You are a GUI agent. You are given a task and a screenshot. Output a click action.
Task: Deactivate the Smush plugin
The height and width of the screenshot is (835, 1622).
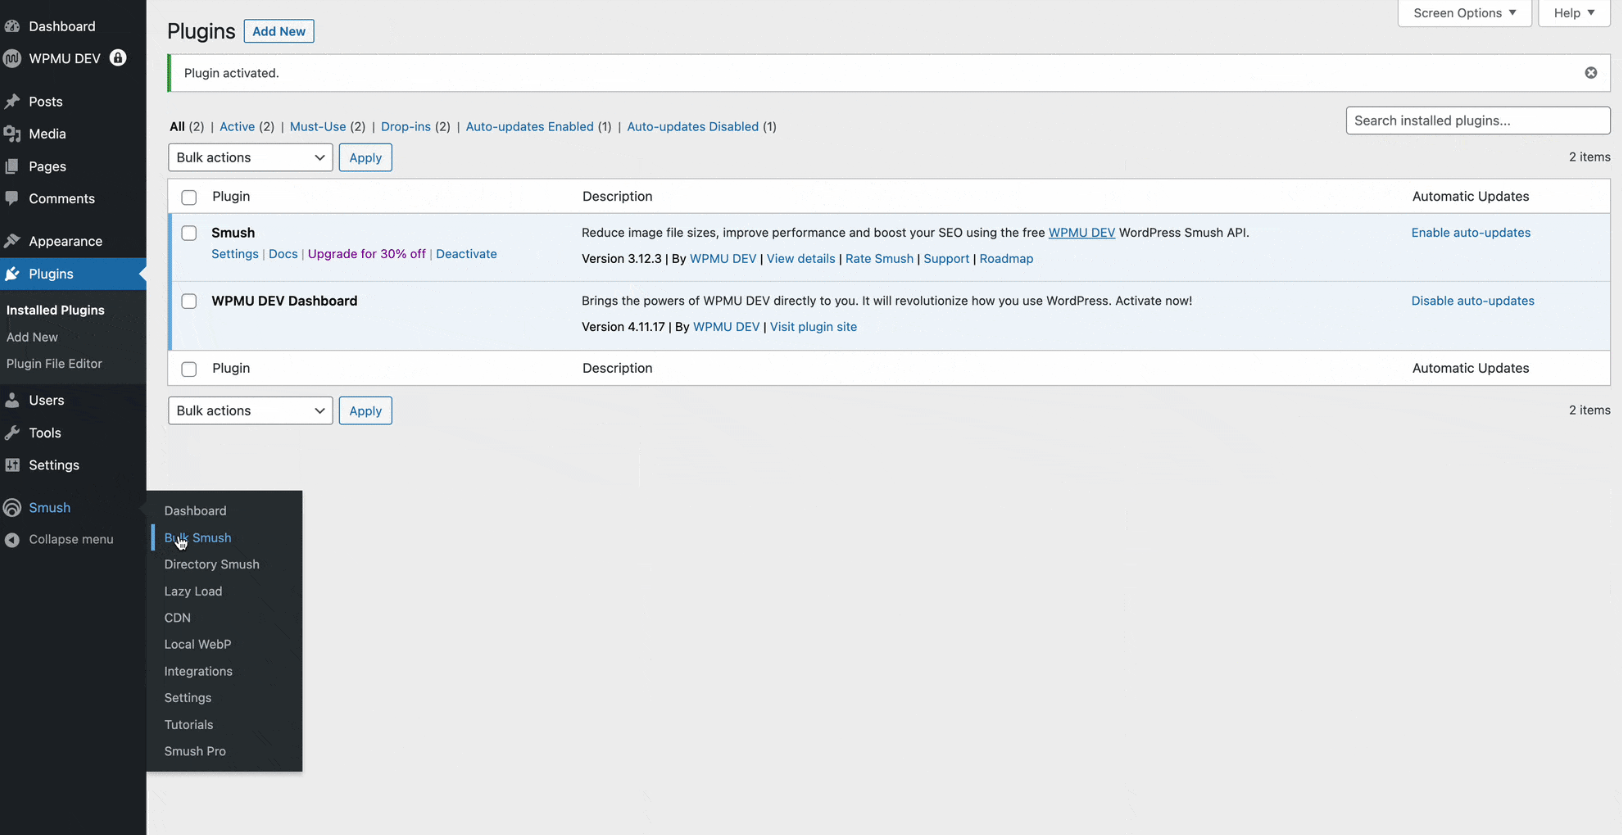[466, 254]
